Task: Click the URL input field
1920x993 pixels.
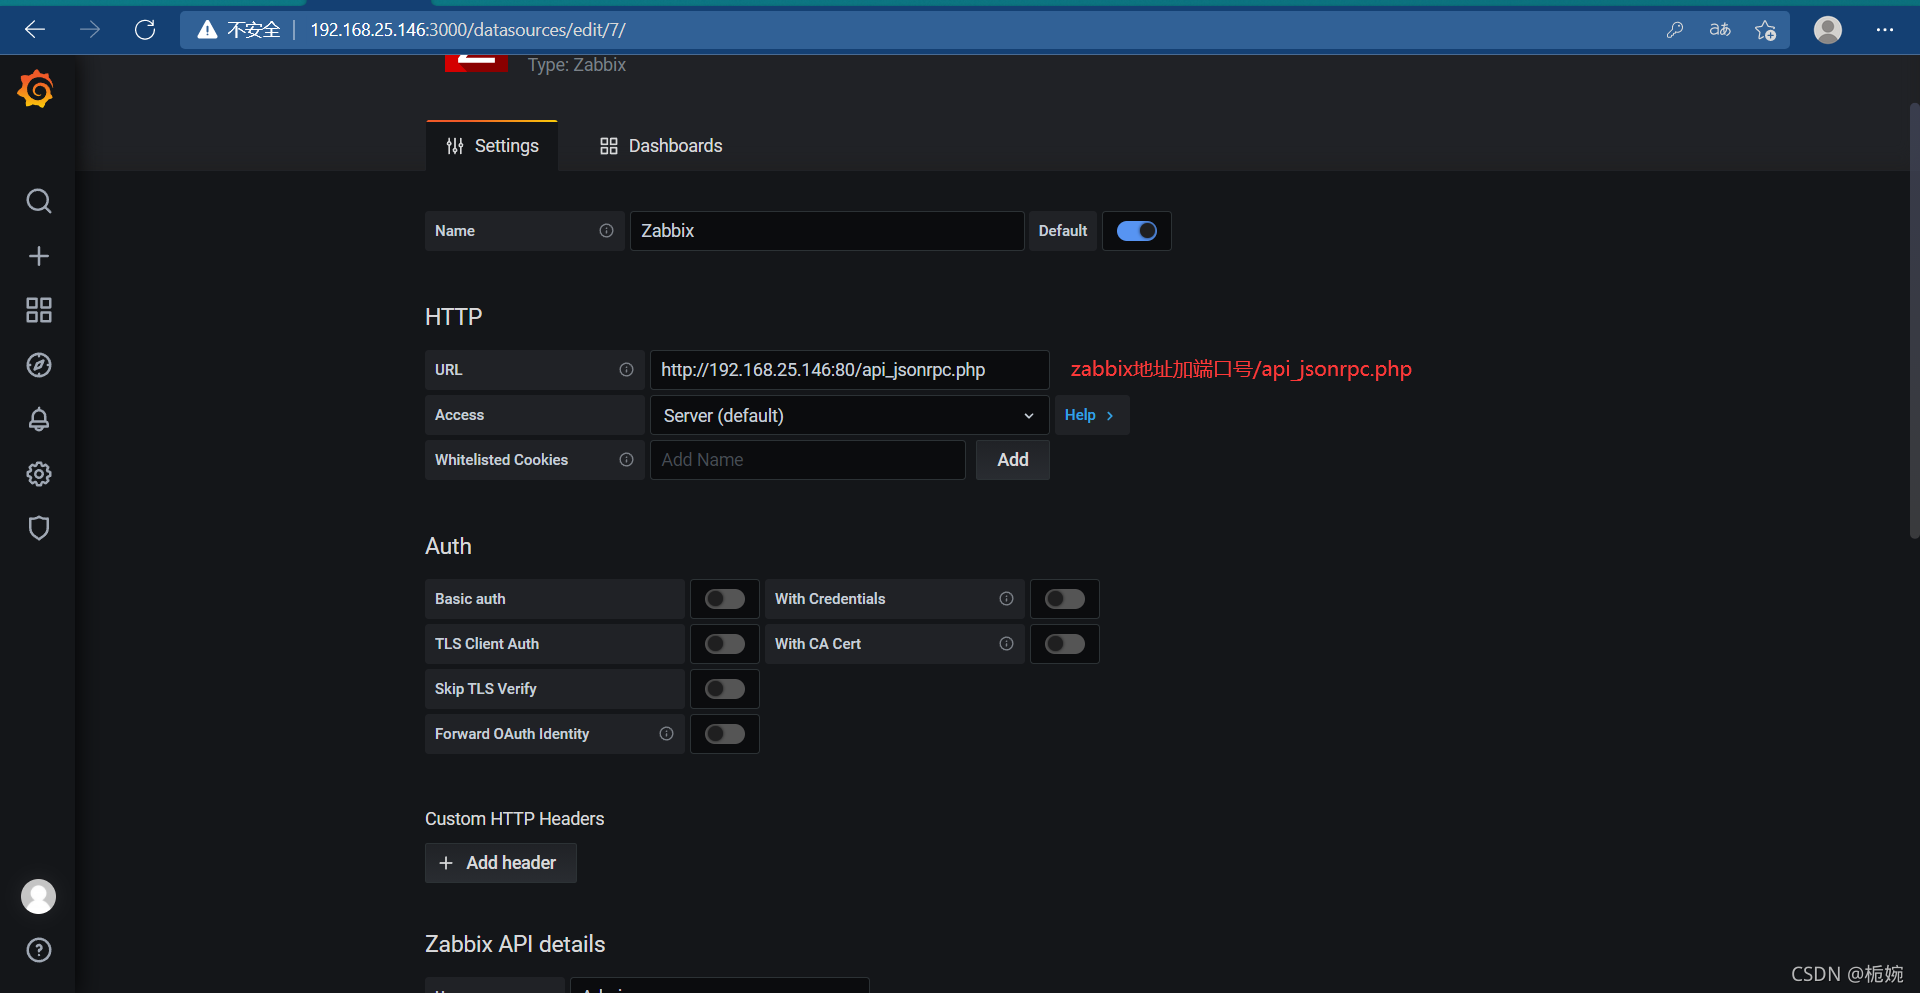Action: [849, 370]
